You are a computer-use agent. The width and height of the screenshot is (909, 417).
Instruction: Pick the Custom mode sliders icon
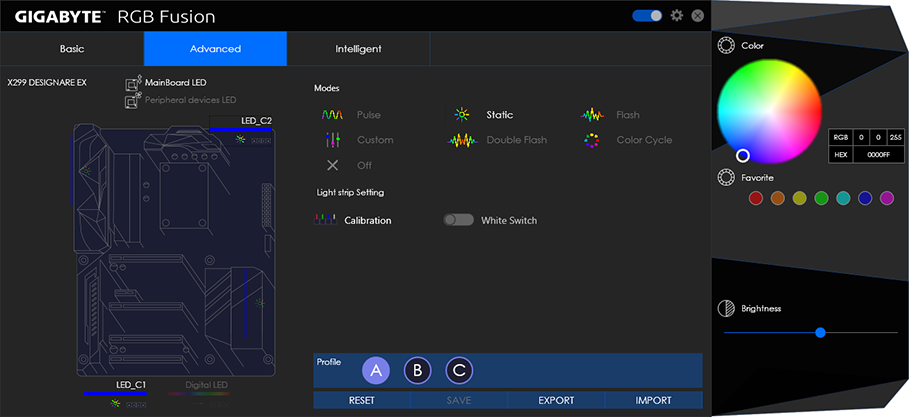pos(333,140)
